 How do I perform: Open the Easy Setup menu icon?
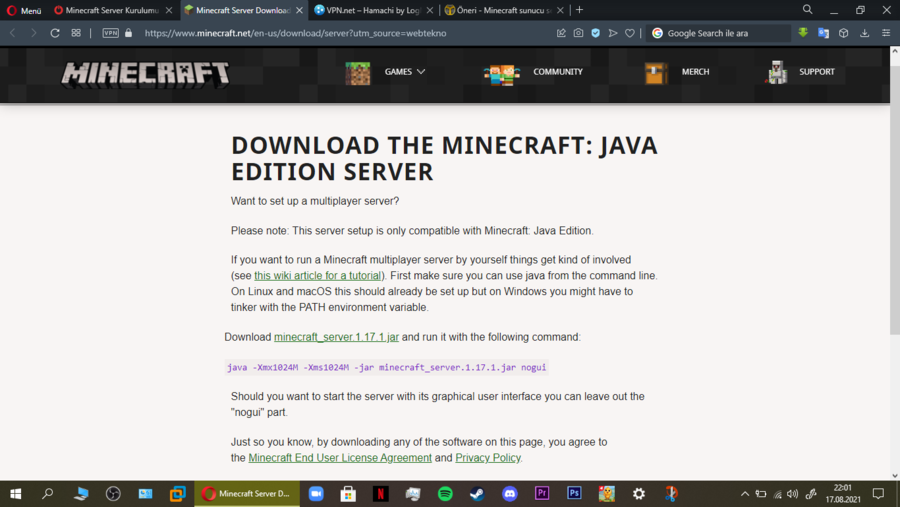coord(886,33)
